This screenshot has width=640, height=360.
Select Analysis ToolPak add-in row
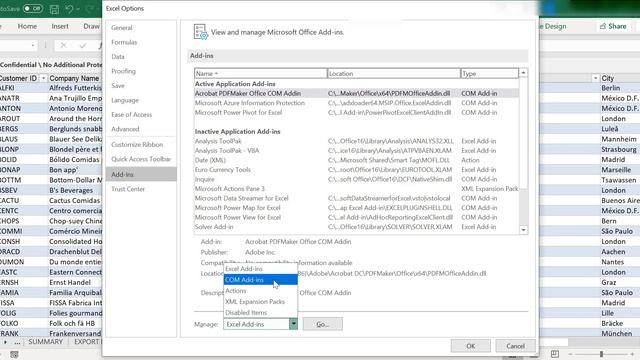tap(356, 141)
